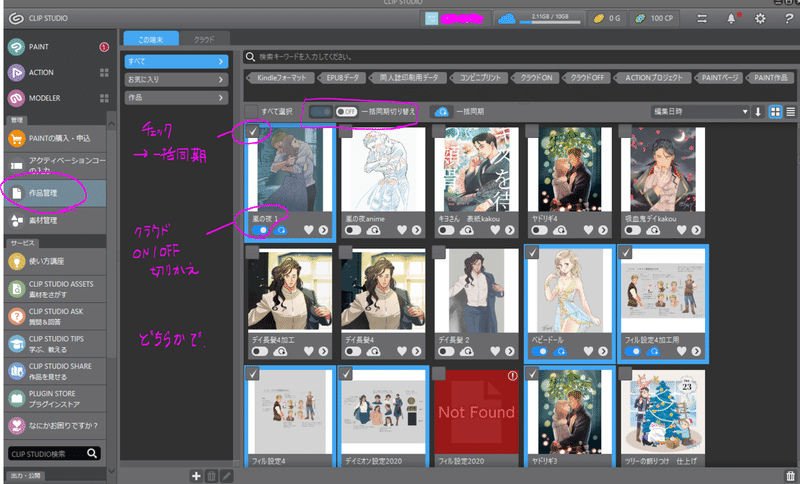Check the 嵐の夜anime checkbox
800x484 pixels.
[x=346, y=131]
